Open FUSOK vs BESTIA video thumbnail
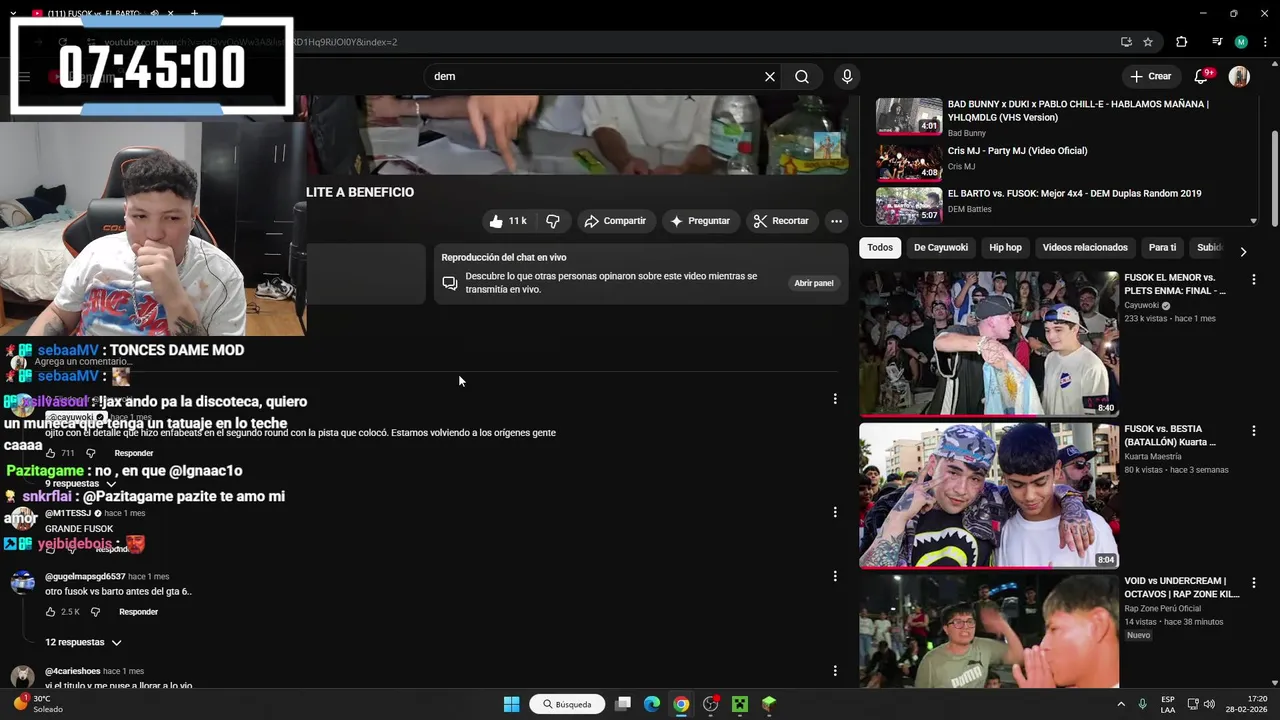This screenshot has width=1280, height=720. 989,495
